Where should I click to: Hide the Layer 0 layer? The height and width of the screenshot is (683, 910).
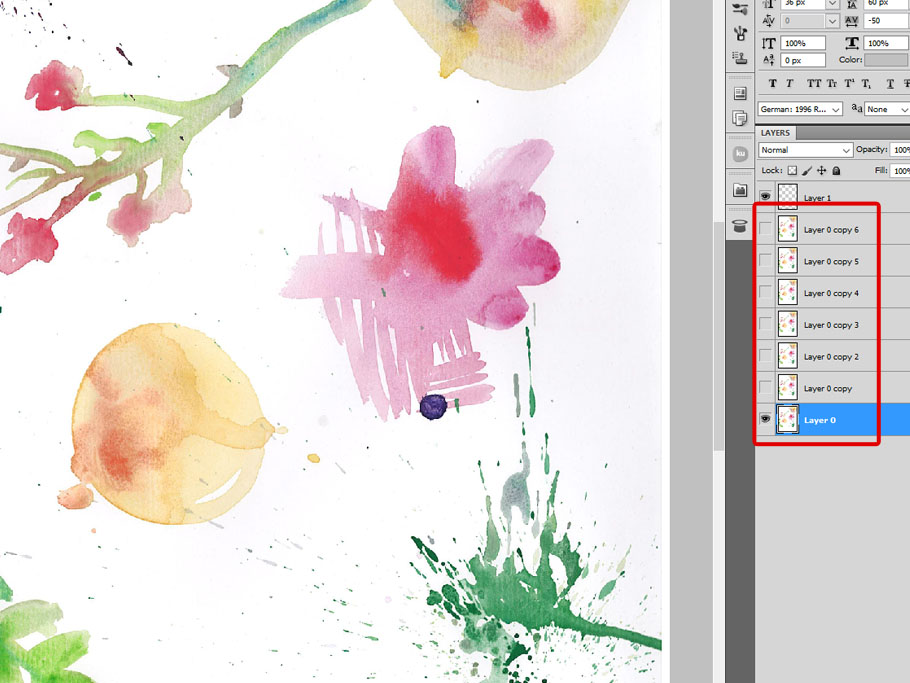pyautogui.click(x=765, y=419)
